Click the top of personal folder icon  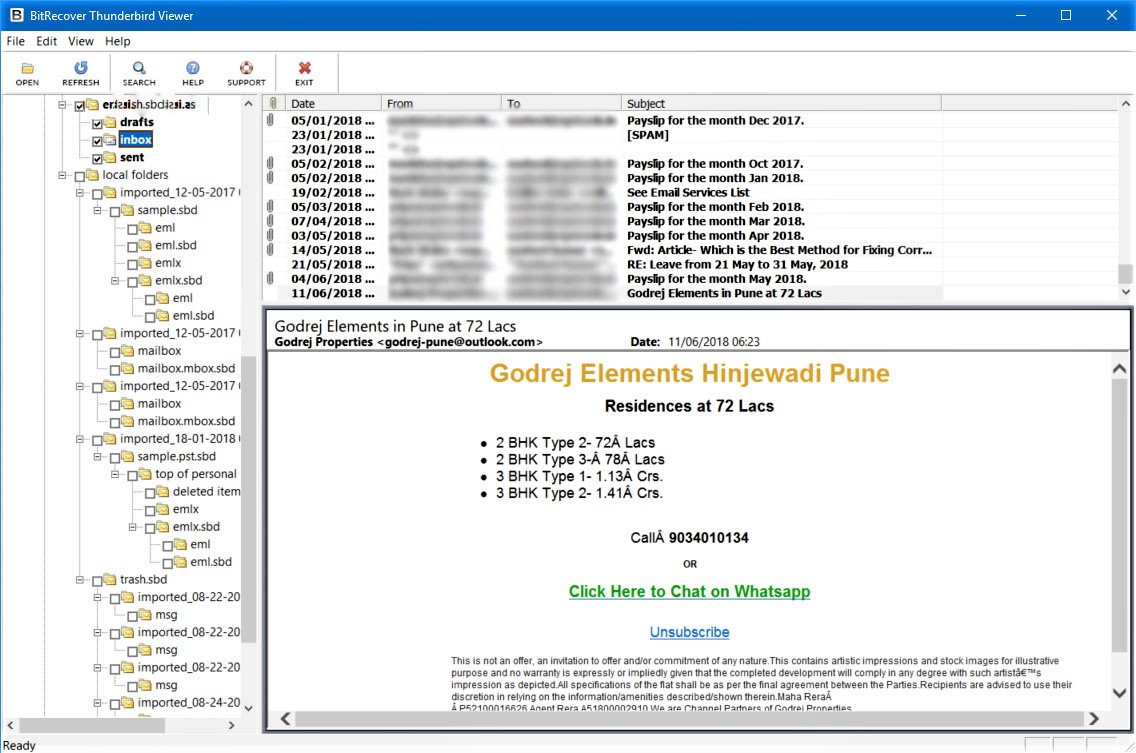tap(145, 474)
